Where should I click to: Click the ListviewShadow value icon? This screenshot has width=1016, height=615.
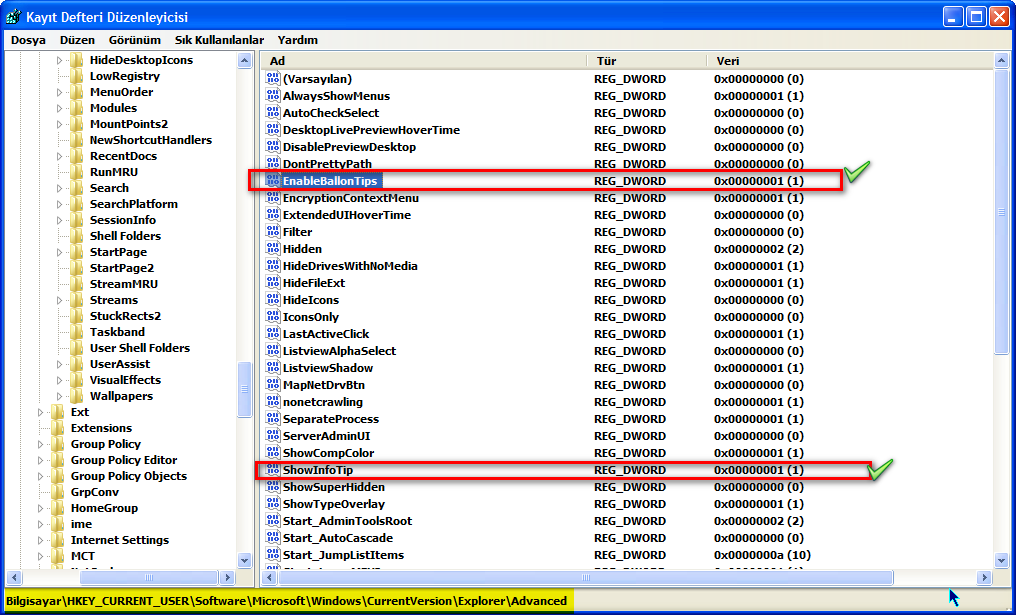(x=273, y=367)
